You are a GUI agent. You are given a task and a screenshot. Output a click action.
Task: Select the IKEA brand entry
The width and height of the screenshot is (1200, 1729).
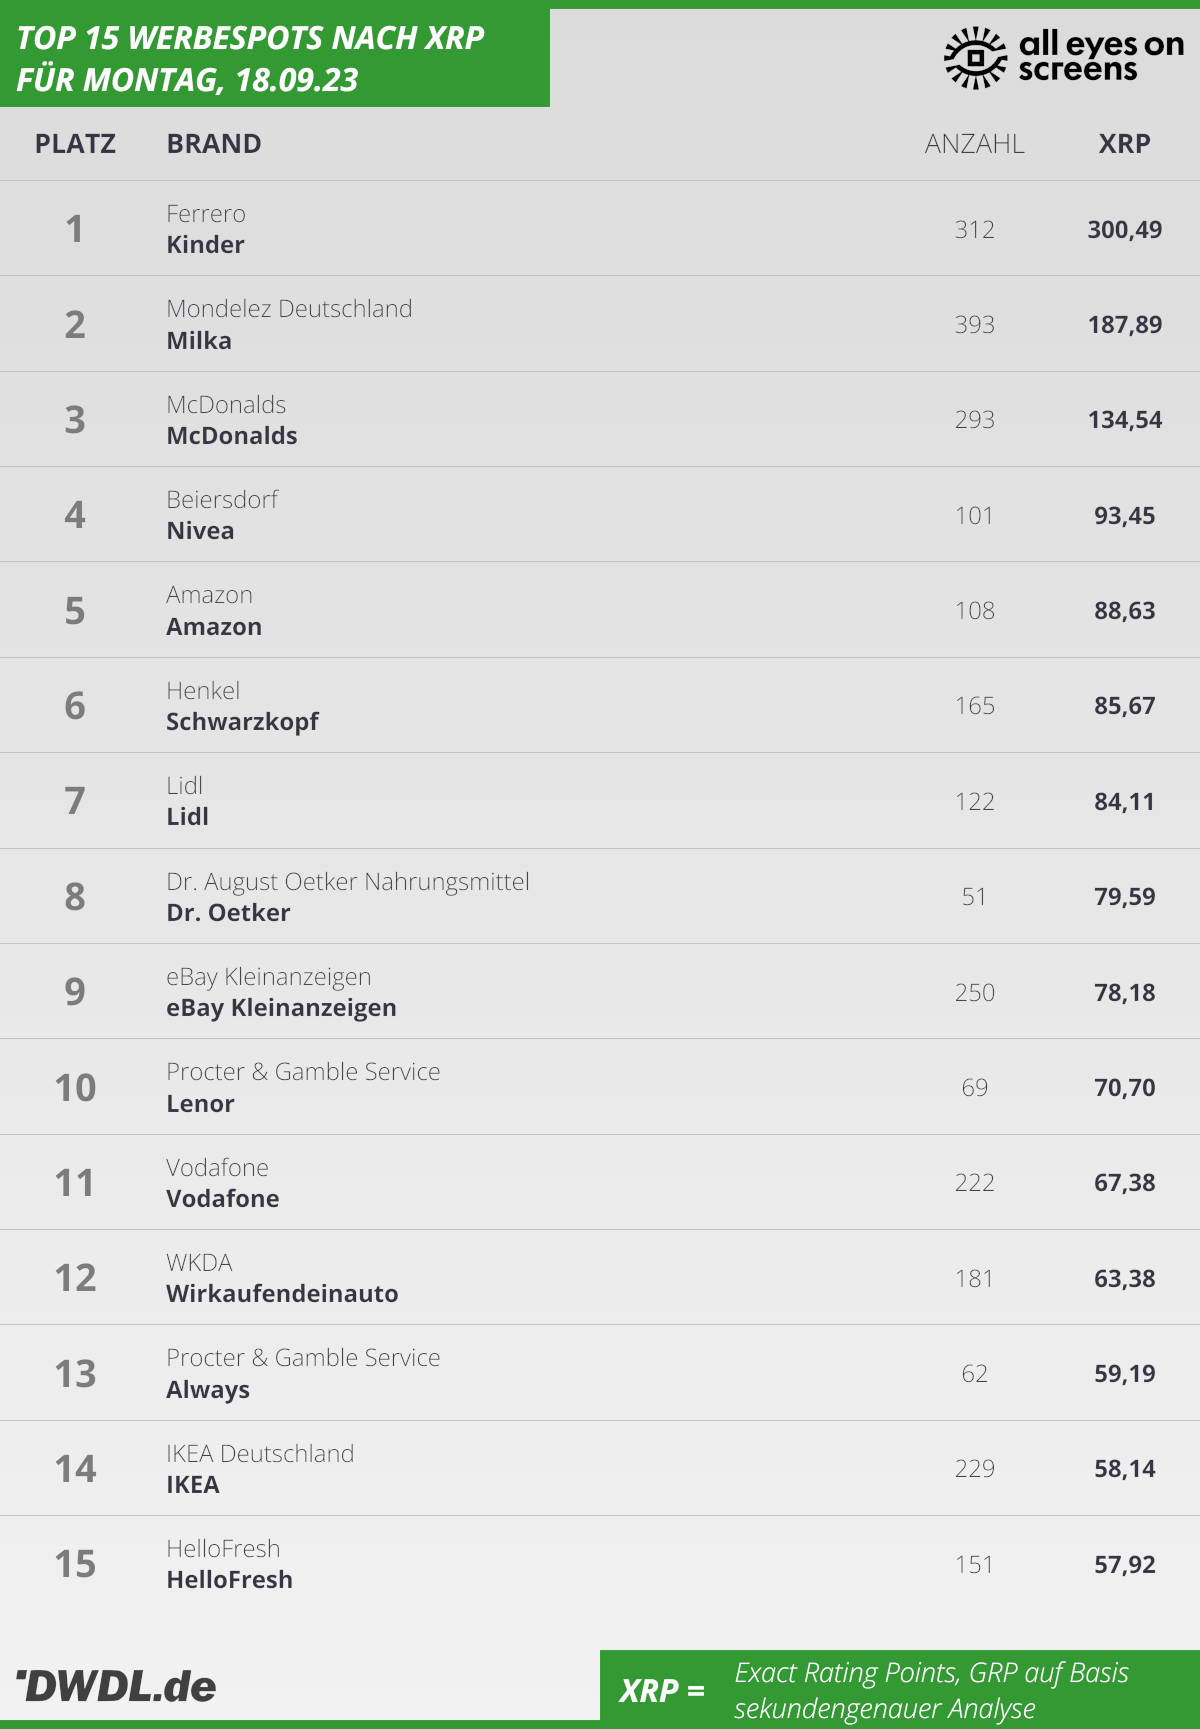[x=260, y=1469]
